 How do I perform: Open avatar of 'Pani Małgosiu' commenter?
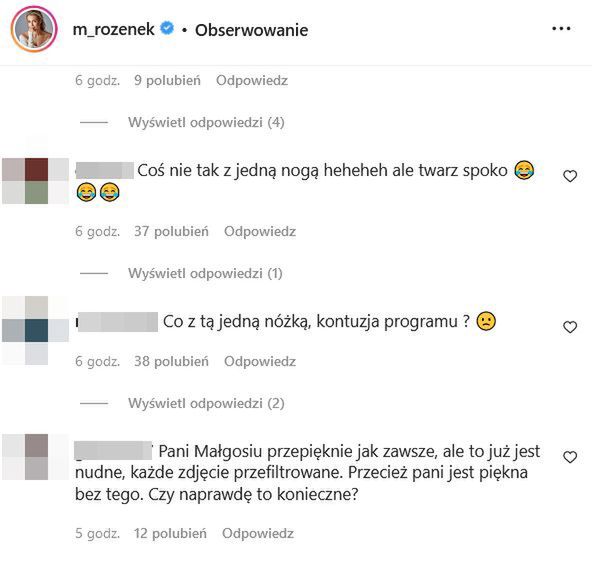tap(35, 457)
